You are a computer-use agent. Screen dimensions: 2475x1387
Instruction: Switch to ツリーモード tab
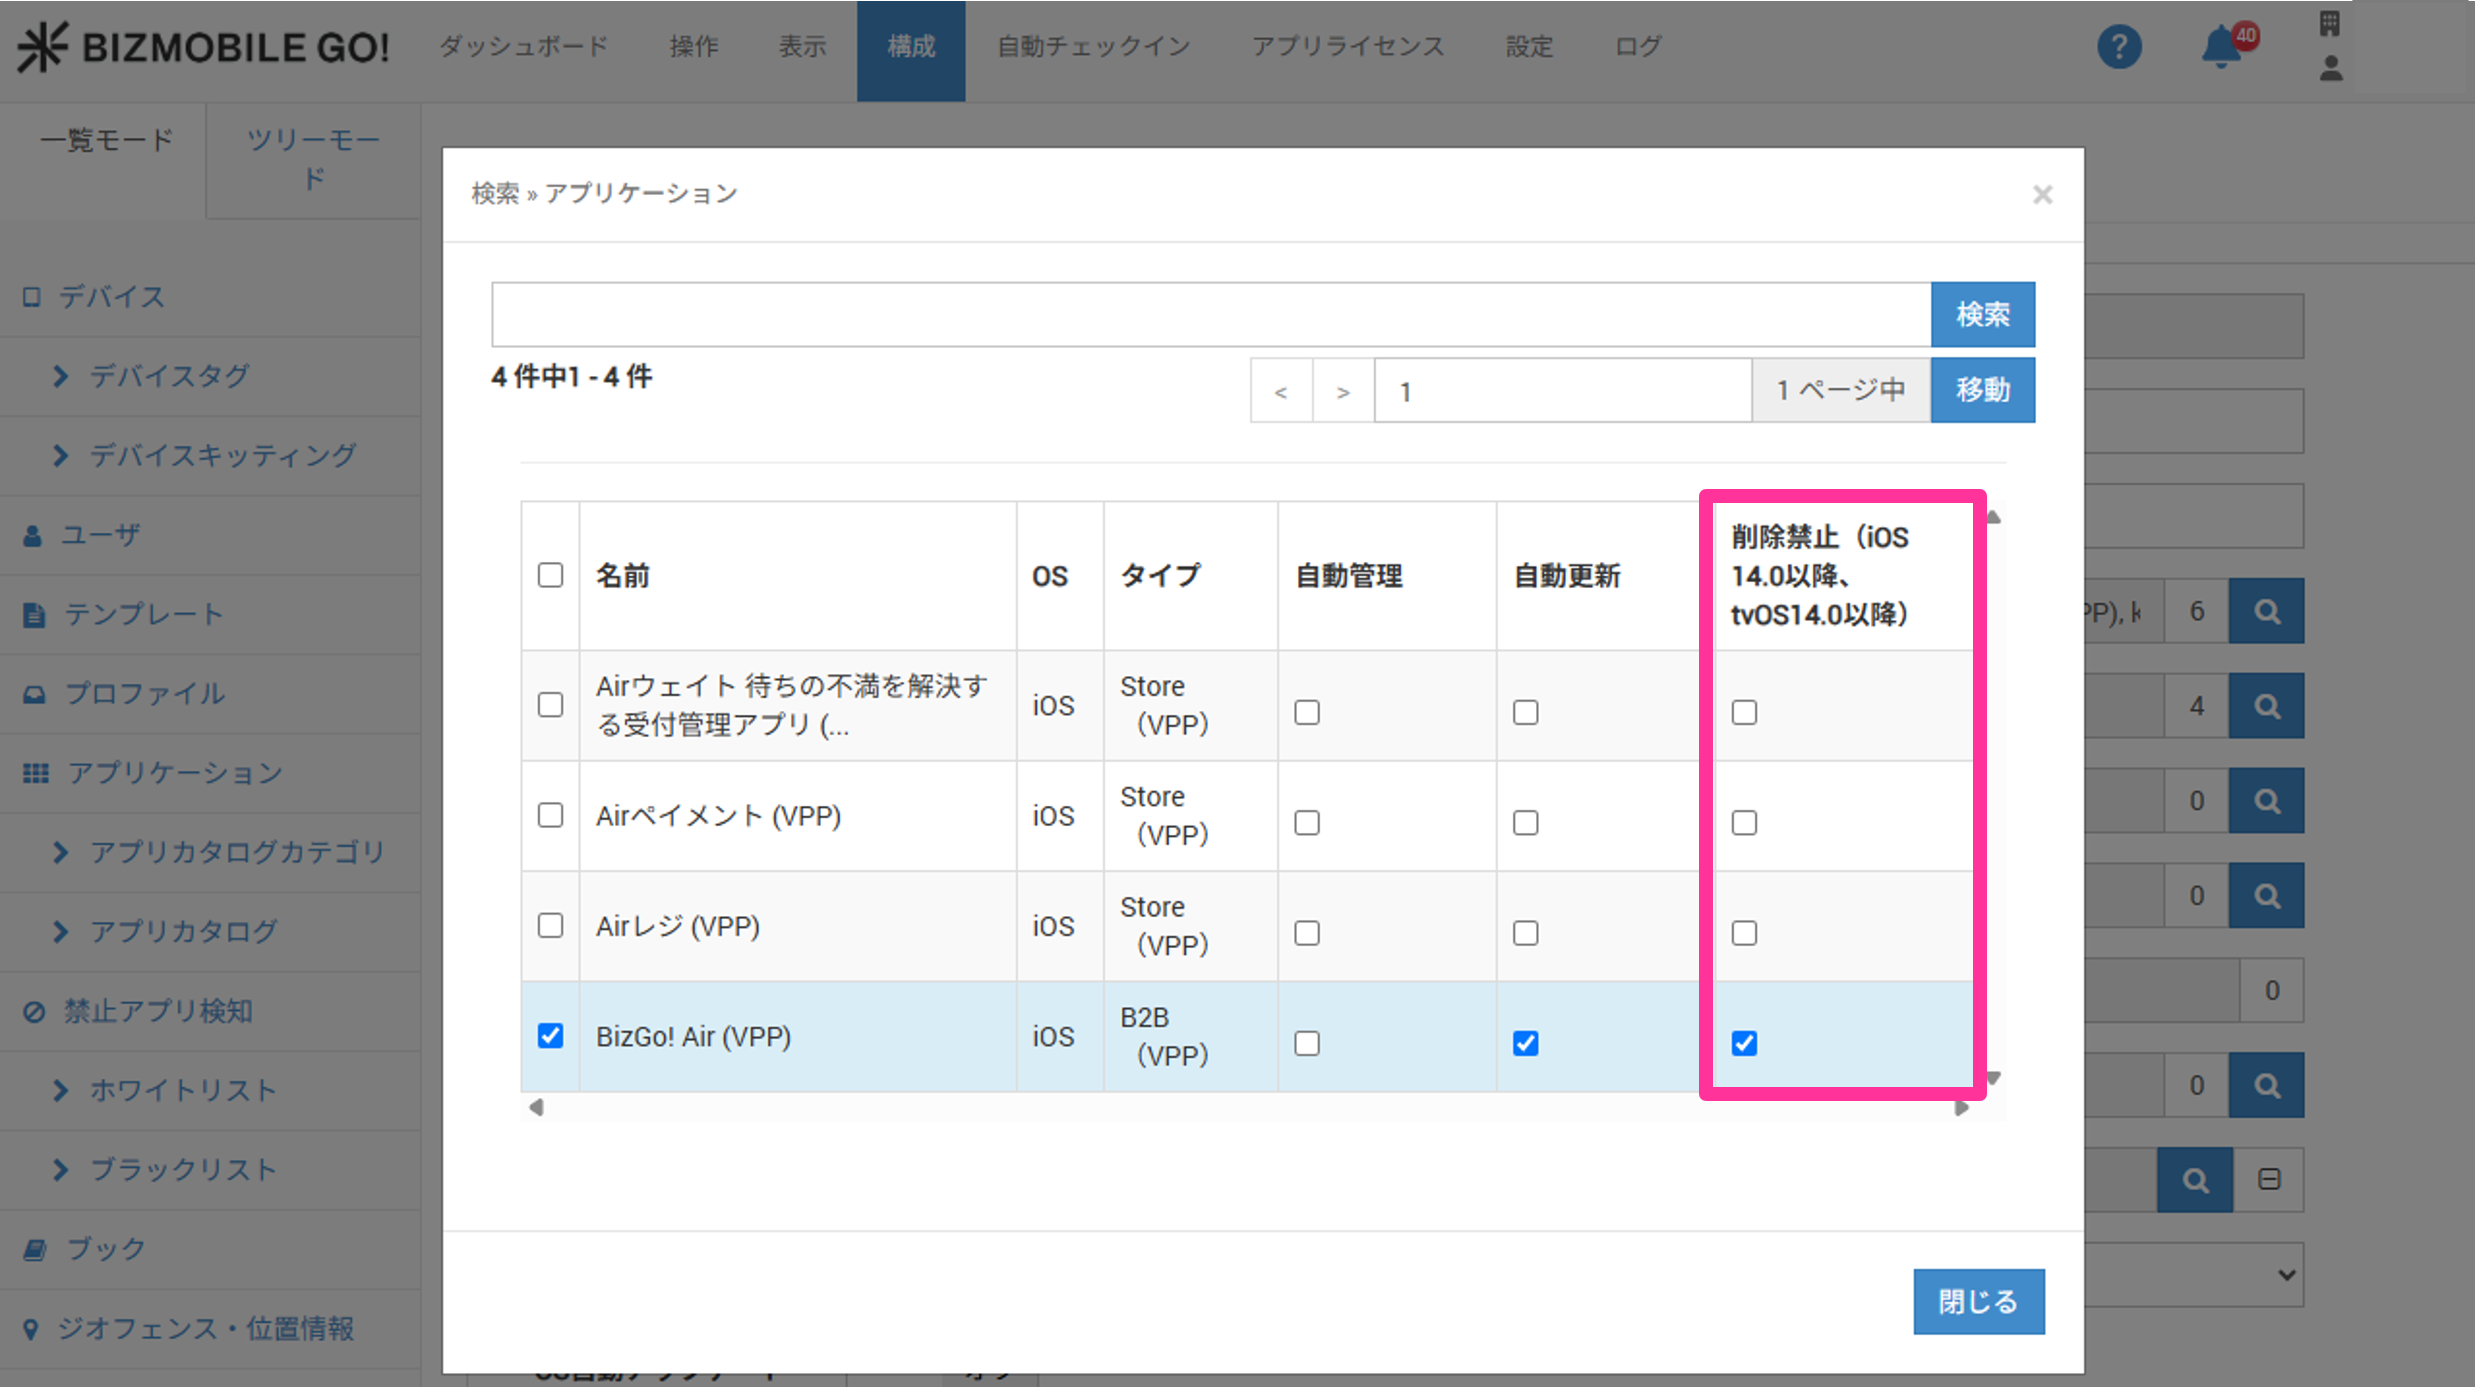click(x=313, y=159)
